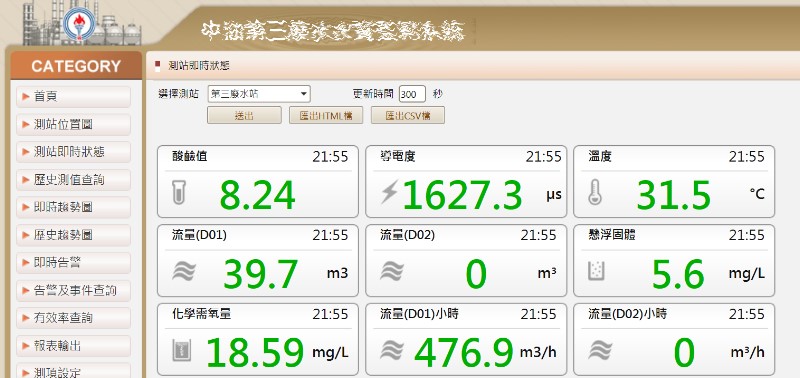800x378 pixels.
Task: Click the 21:55 timestamp in 溫度 card
Action: pyautogui.click(x=747, y=157)
